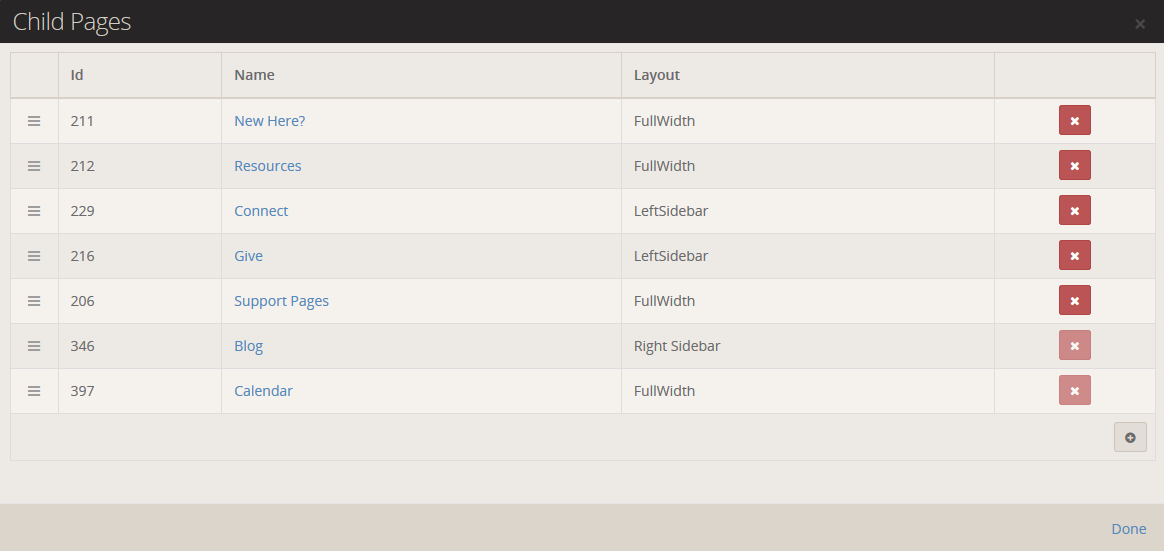This screenshot has height=551, width=1164.
Task: Click the reorder handle for New Here? row
Action: point(34,121)
